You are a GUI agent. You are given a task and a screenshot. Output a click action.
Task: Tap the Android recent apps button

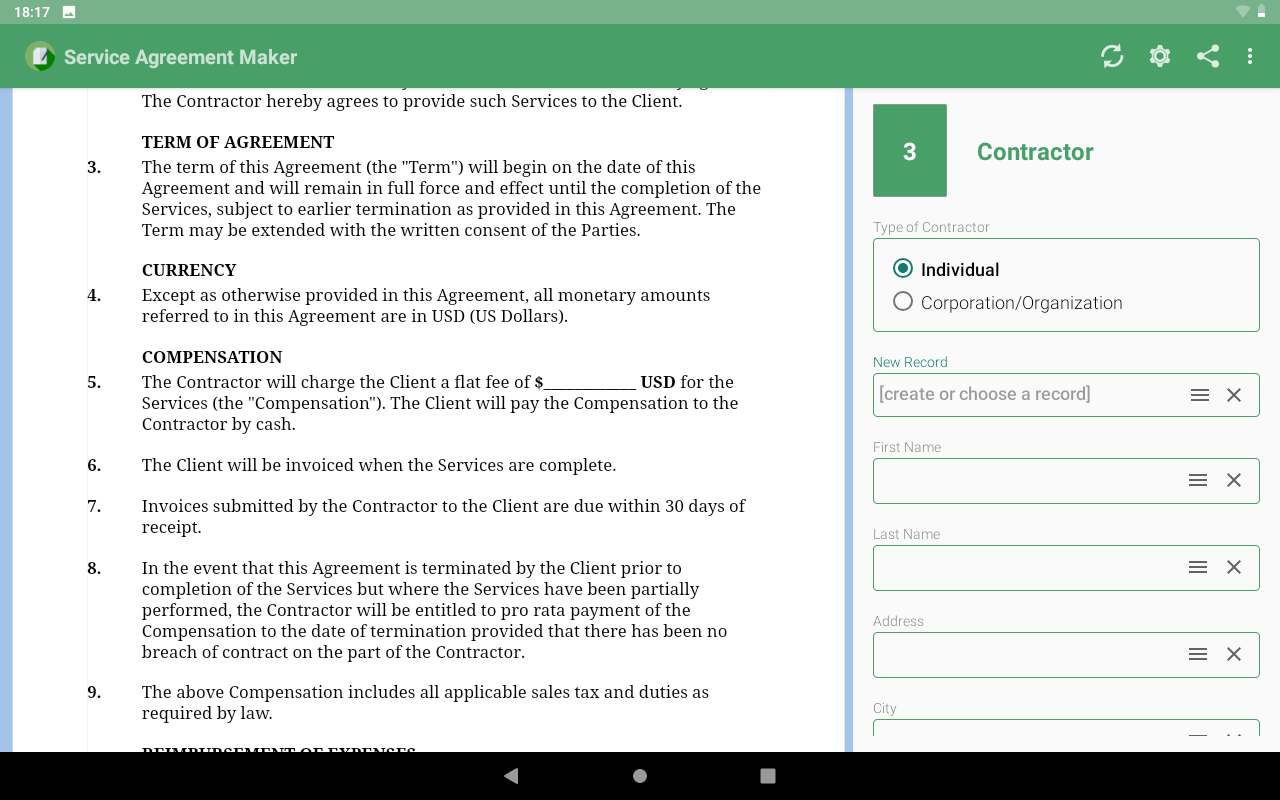click(x=768, y=776)
